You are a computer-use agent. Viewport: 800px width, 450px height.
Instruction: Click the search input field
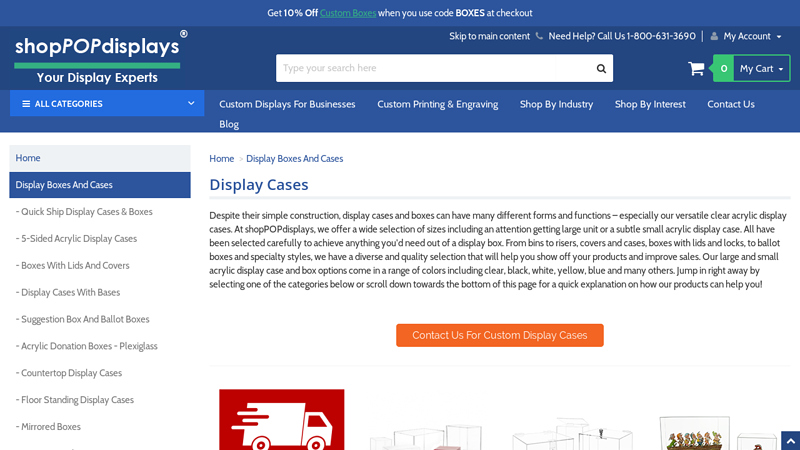pos(435,69)
